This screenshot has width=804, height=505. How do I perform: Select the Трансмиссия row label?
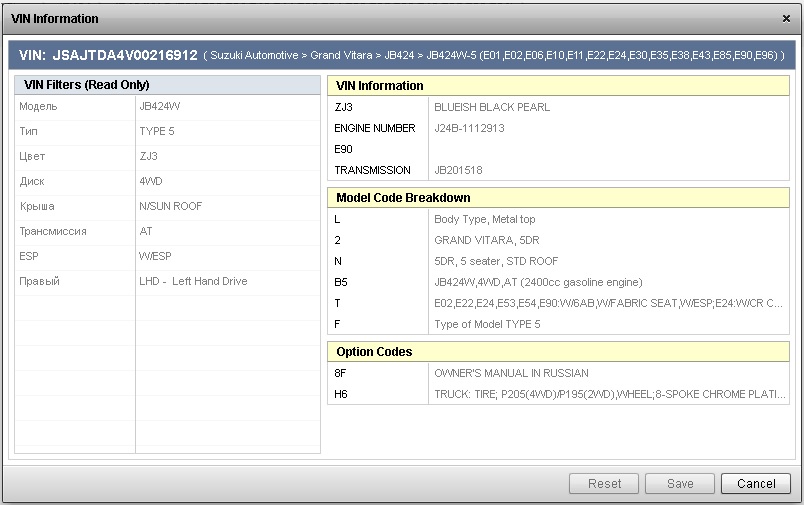pos(53,232)
